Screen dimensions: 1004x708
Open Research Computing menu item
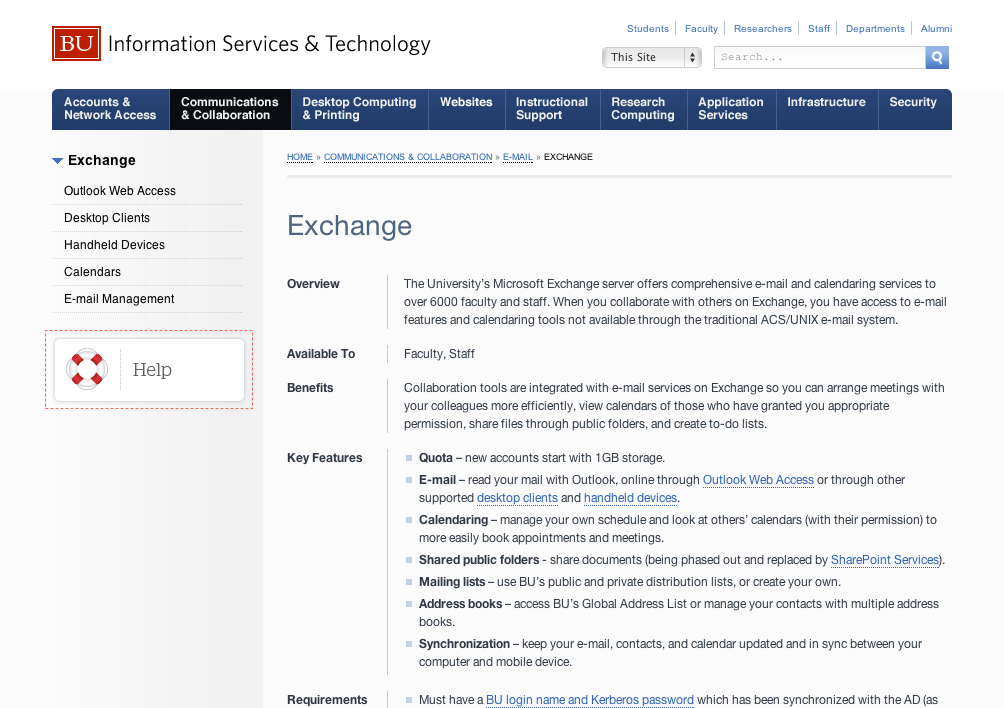coord(642,109)
